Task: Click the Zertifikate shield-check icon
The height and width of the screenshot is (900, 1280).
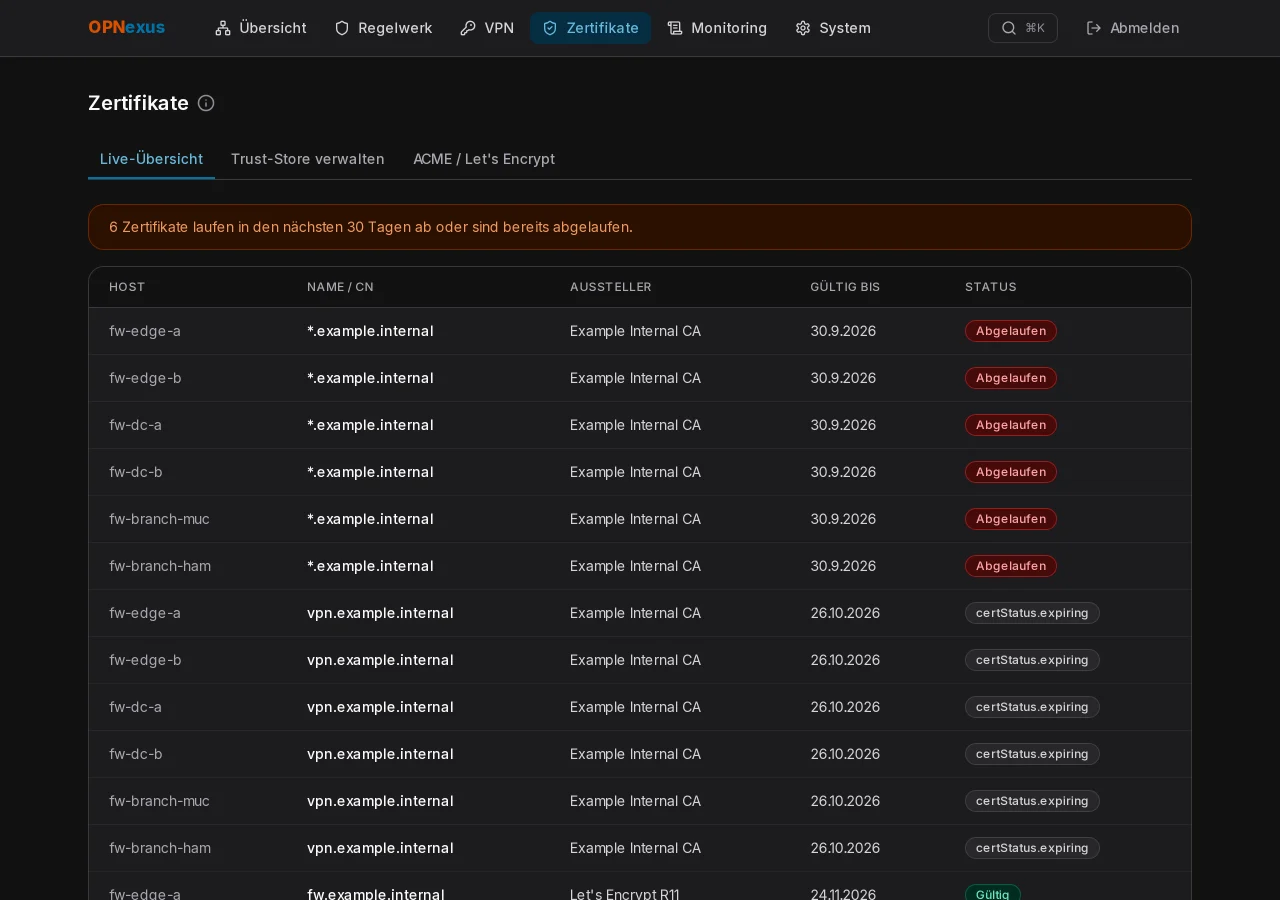Action: click(550, 28)
